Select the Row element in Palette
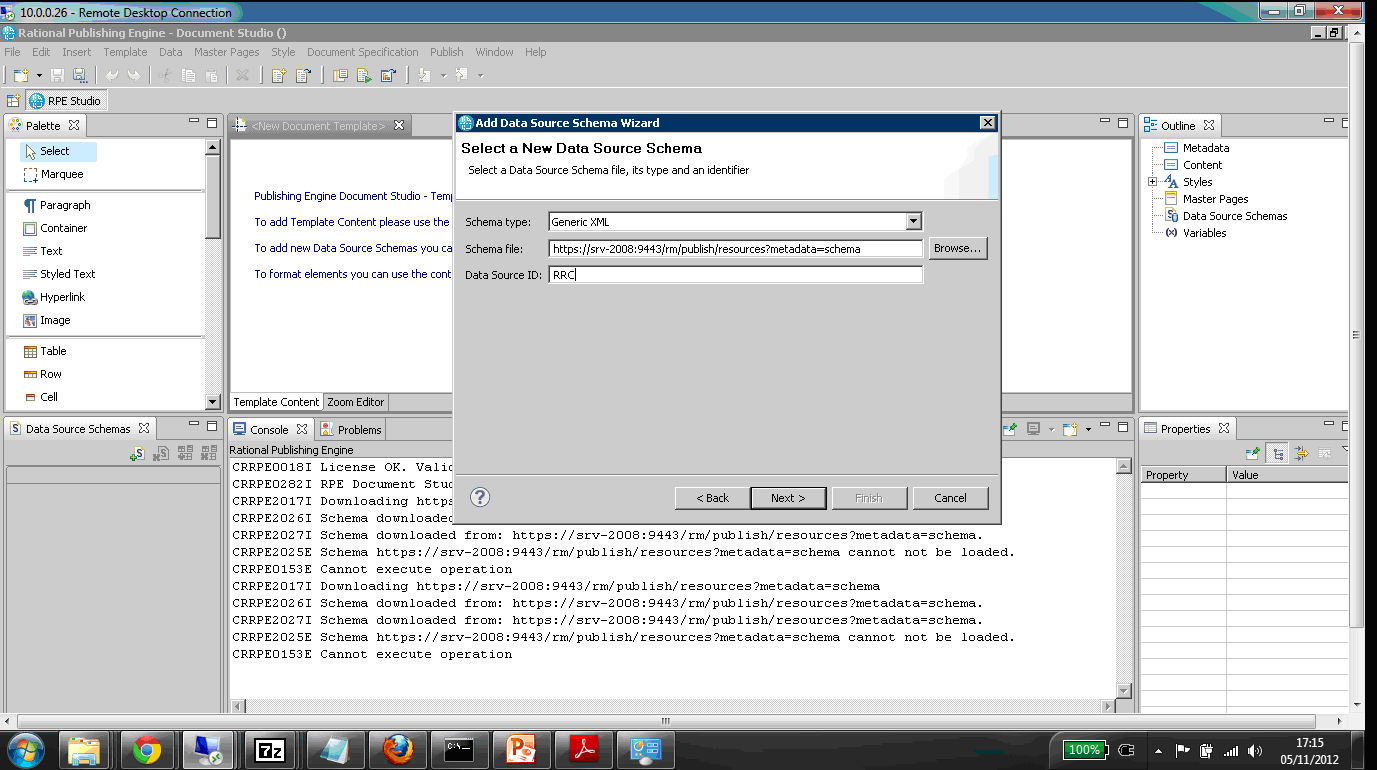Viewport: 1377px width, 770px height. click(42, 374)
